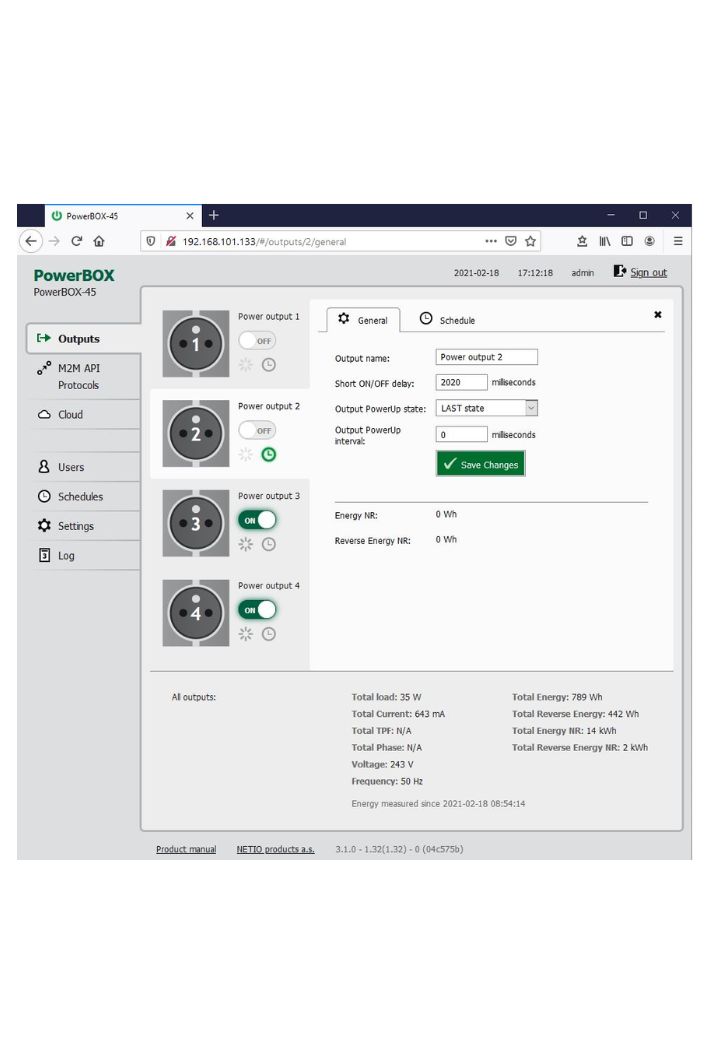The height and width of the screenshot is (1063, 709).
Task: Close the output settings panel with the X
Action: click(657, 314)
